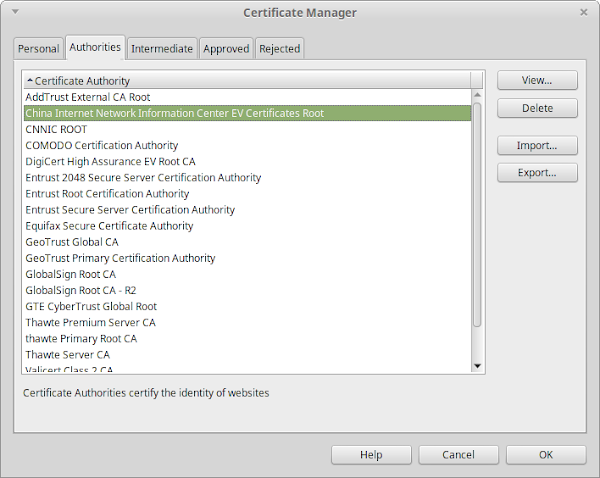Click the scrollbar up arrow
The width and height of the screenshot is (600, 478).
click(477, 95)
